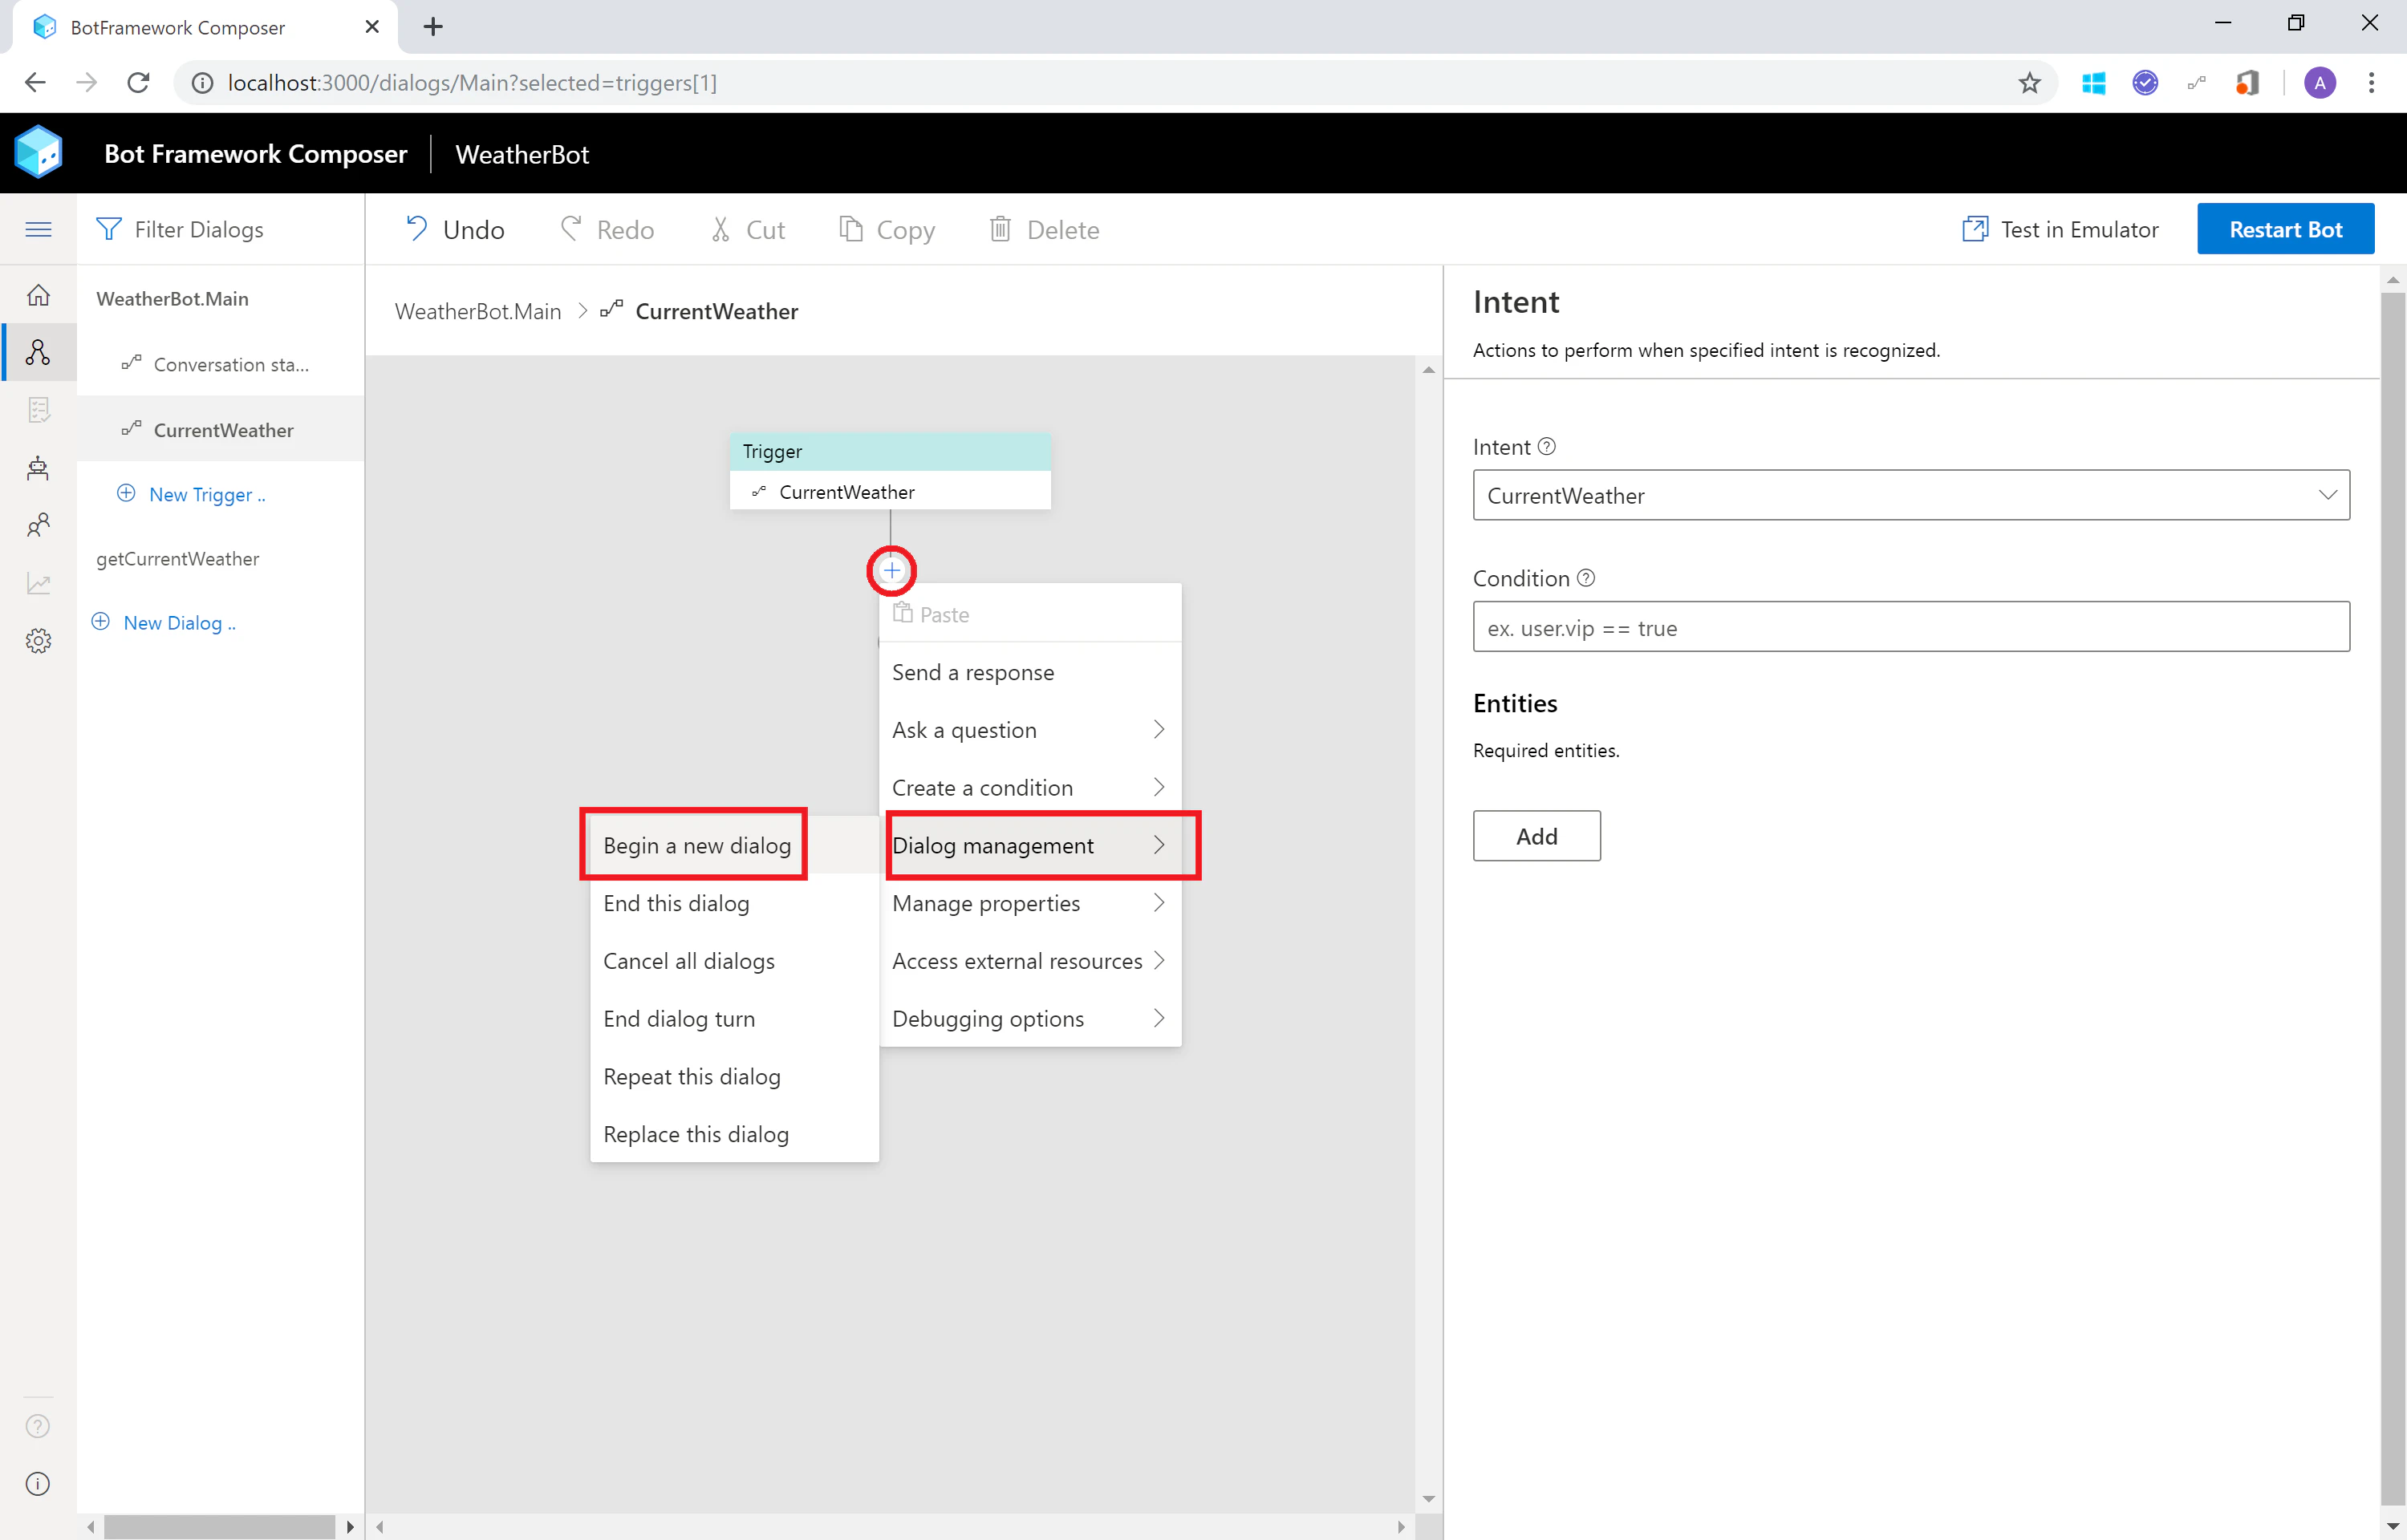Open the About info icon
The image size is (2407, 1540).
pos(38,1484)
